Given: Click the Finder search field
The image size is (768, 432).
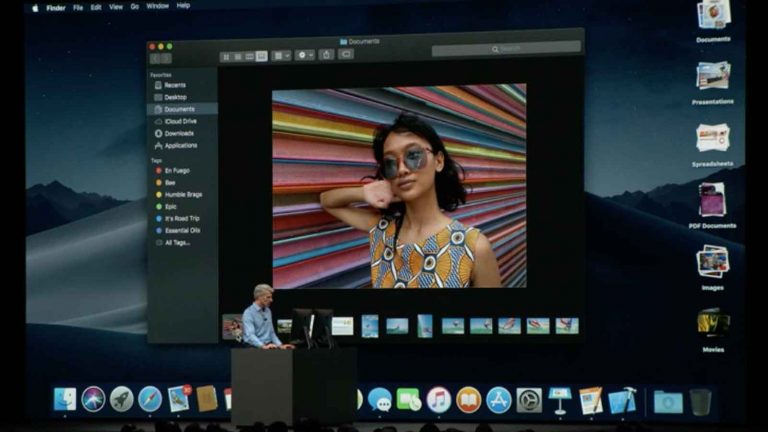Looking at the screenshot, I should tap(506, 48).
